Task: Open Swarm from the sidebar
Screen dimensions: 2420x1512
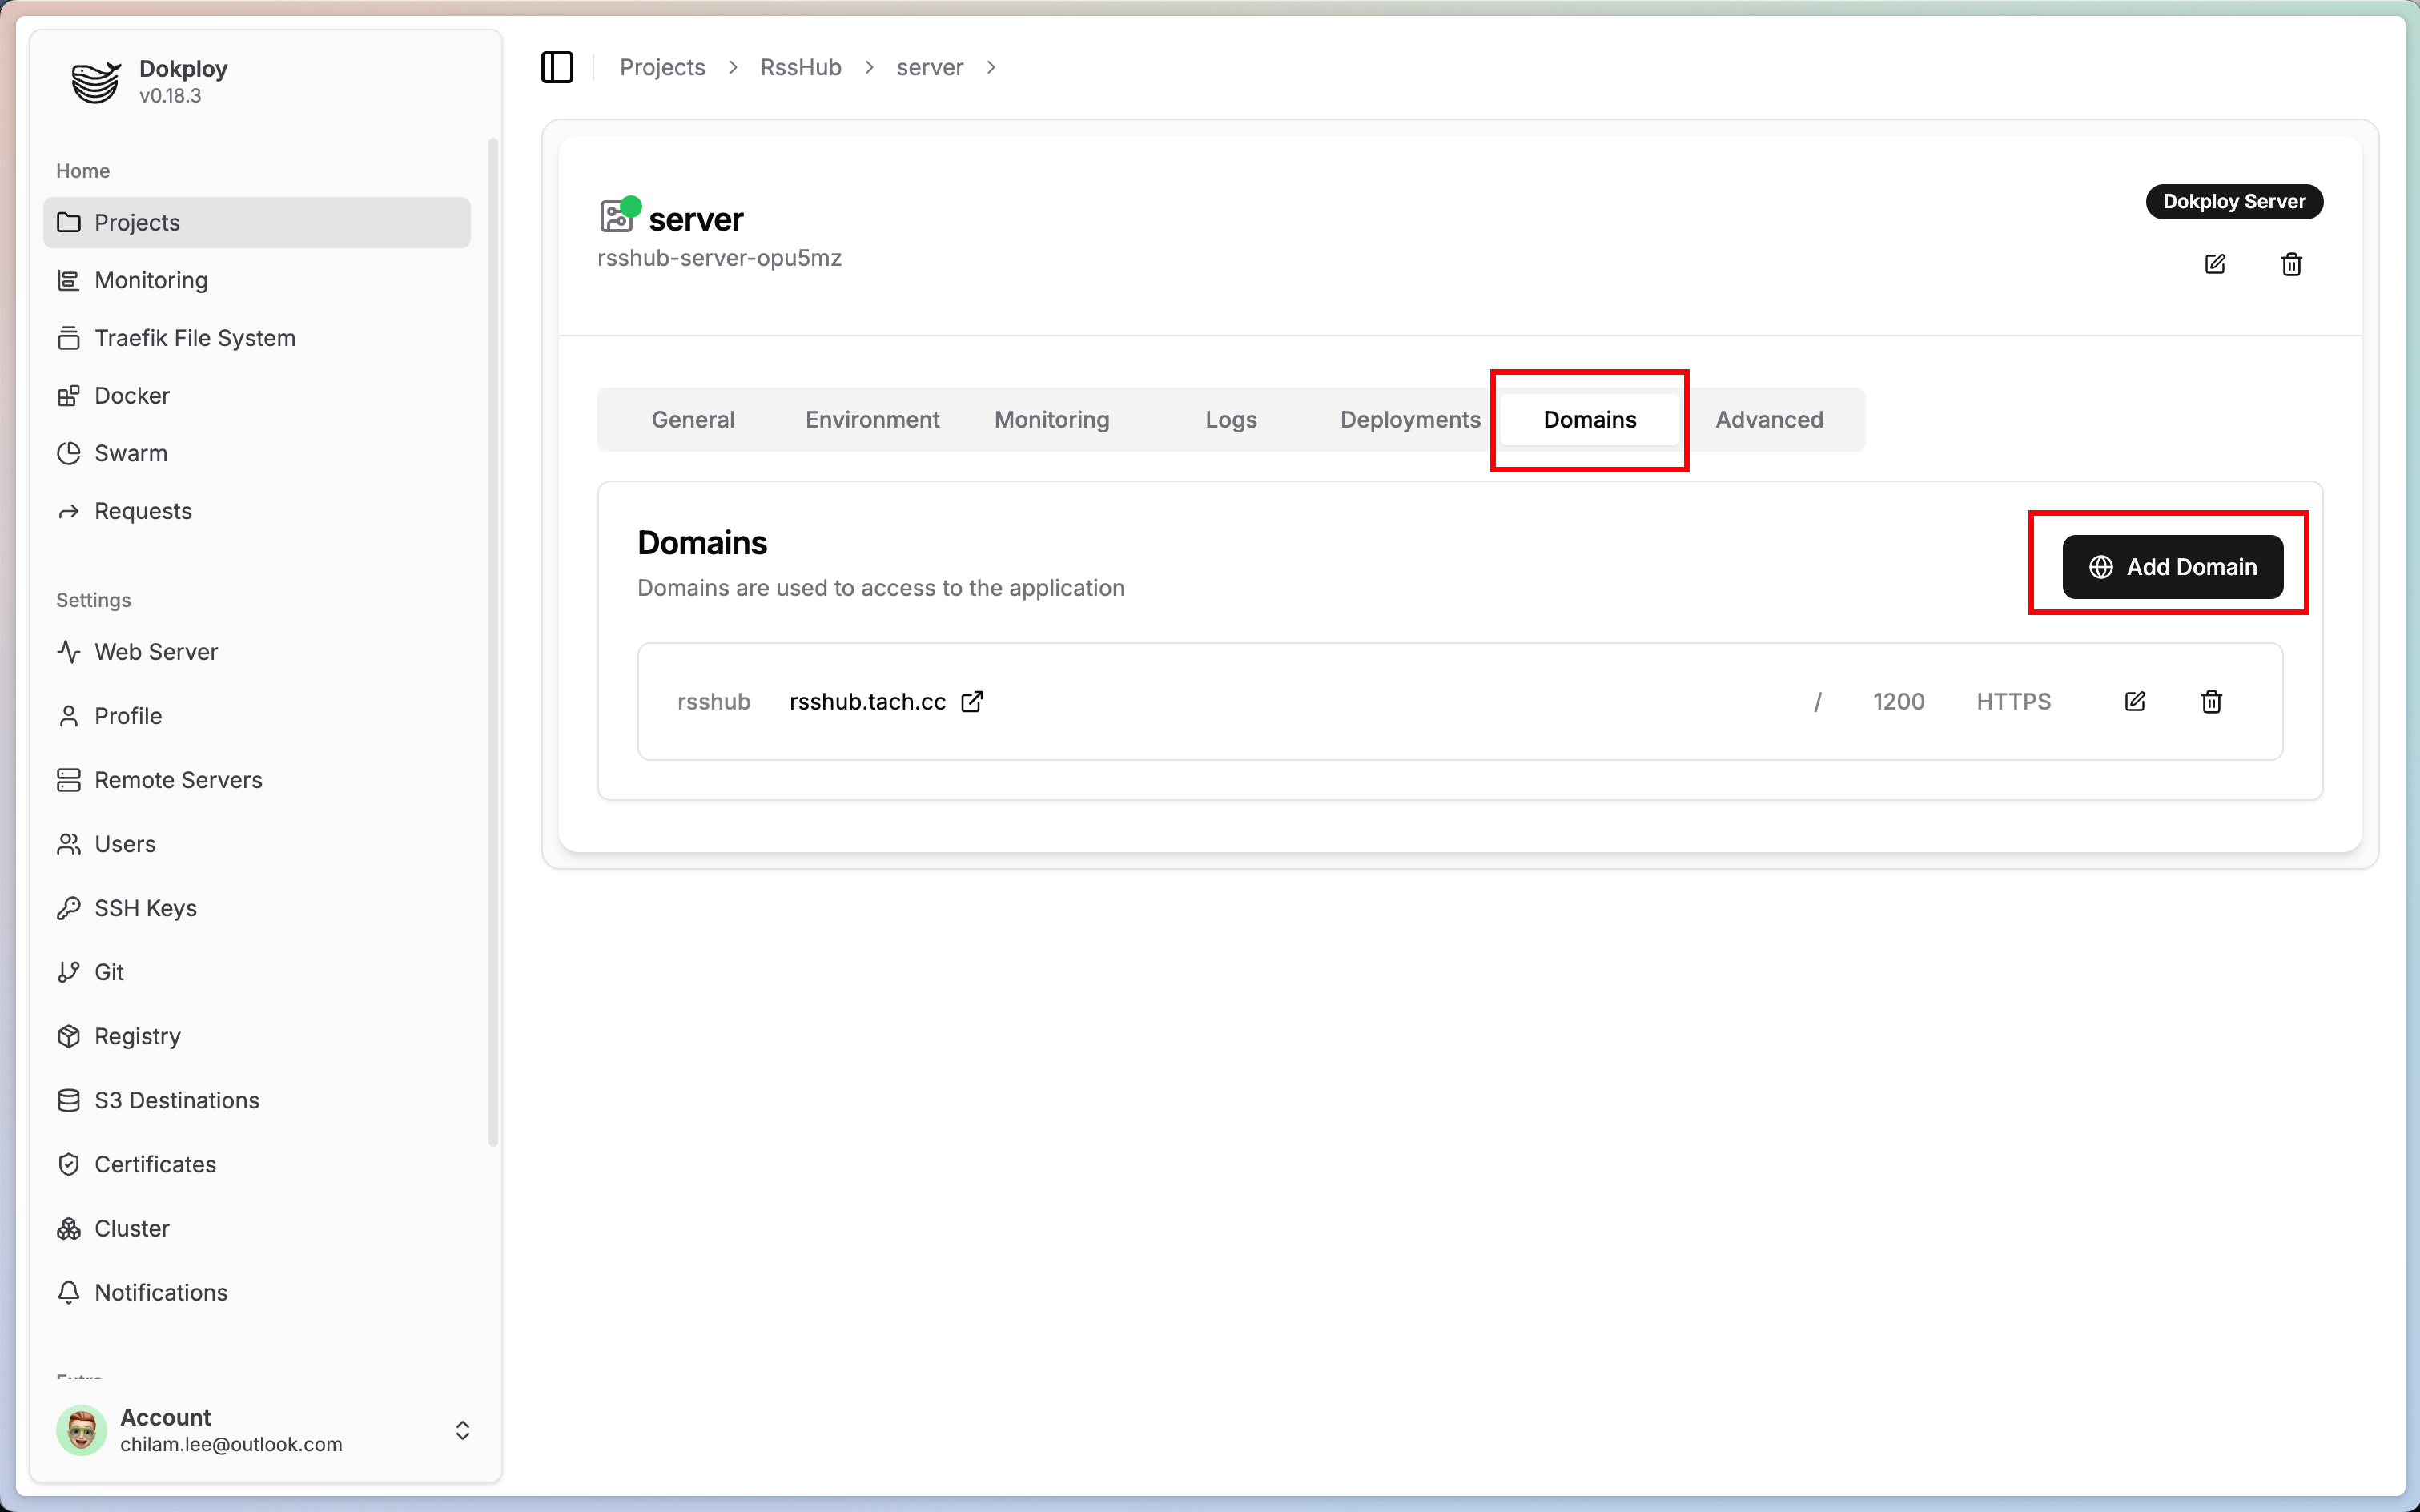Action: tap(130, 453)
